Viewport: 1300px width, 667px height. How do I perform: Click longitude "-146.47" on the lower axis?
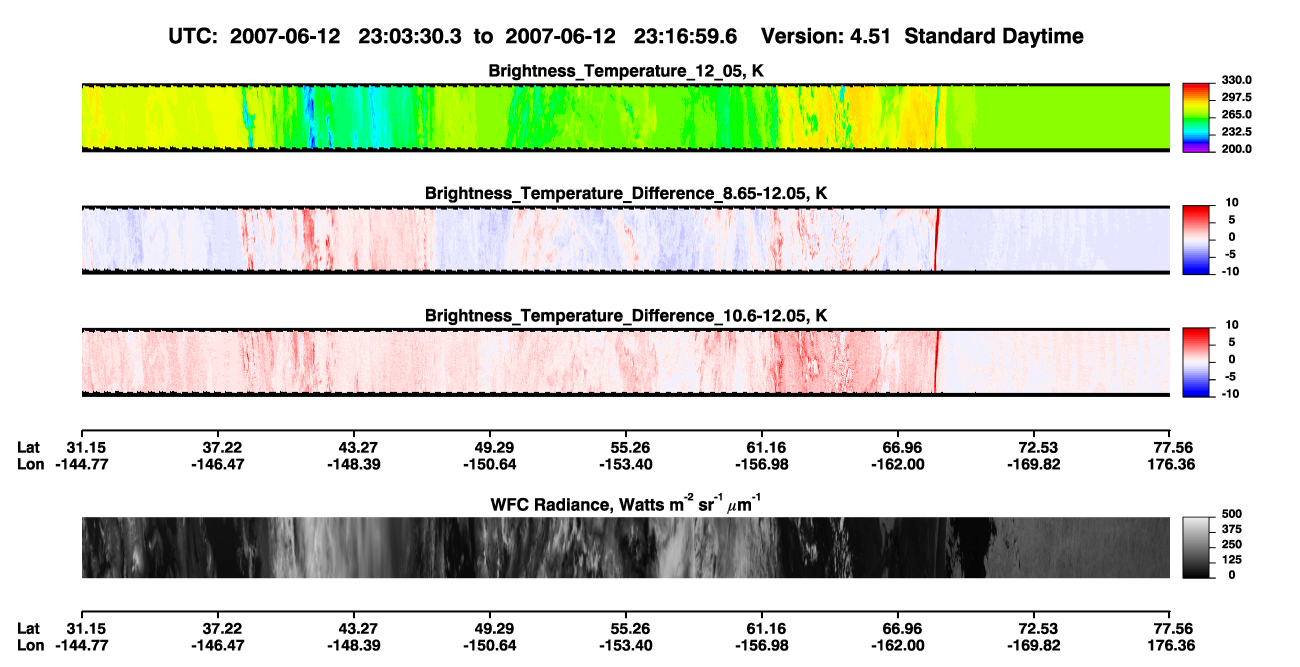219,647
